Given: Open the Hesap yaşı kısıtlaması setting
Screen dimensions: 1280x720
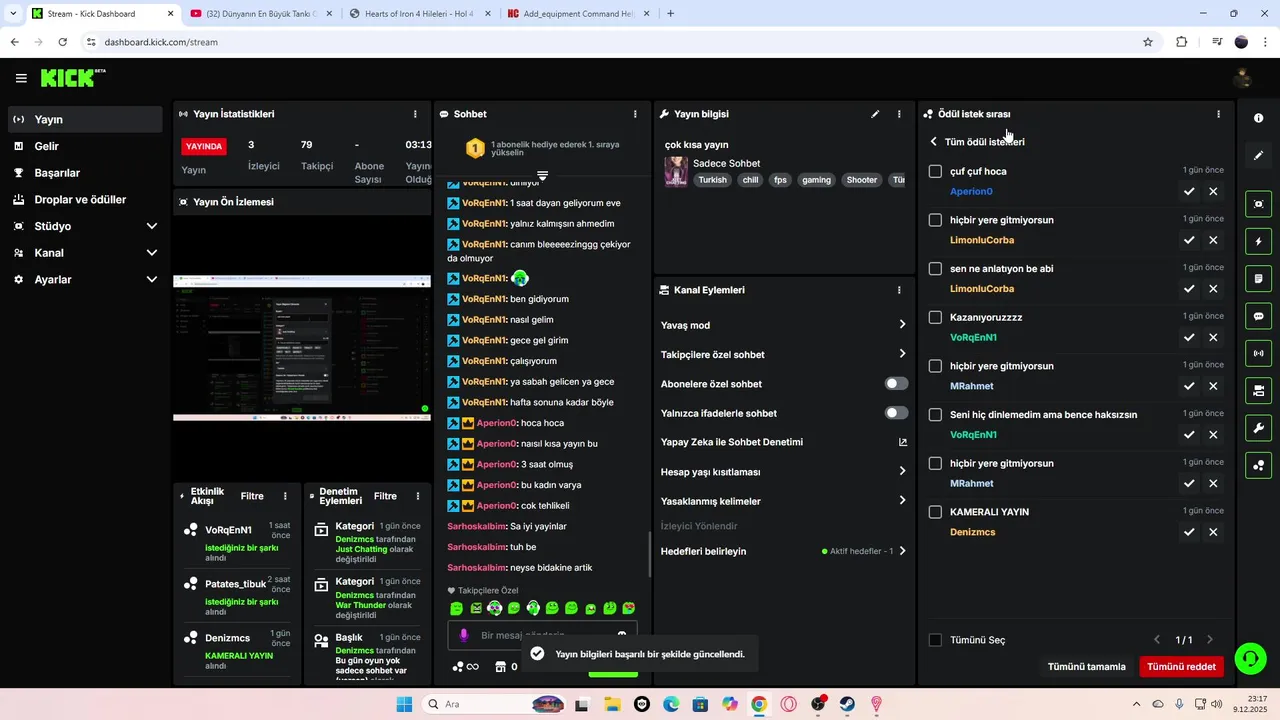Looking at the screenshot, I should pyautogui.click(x=784, y=472).
